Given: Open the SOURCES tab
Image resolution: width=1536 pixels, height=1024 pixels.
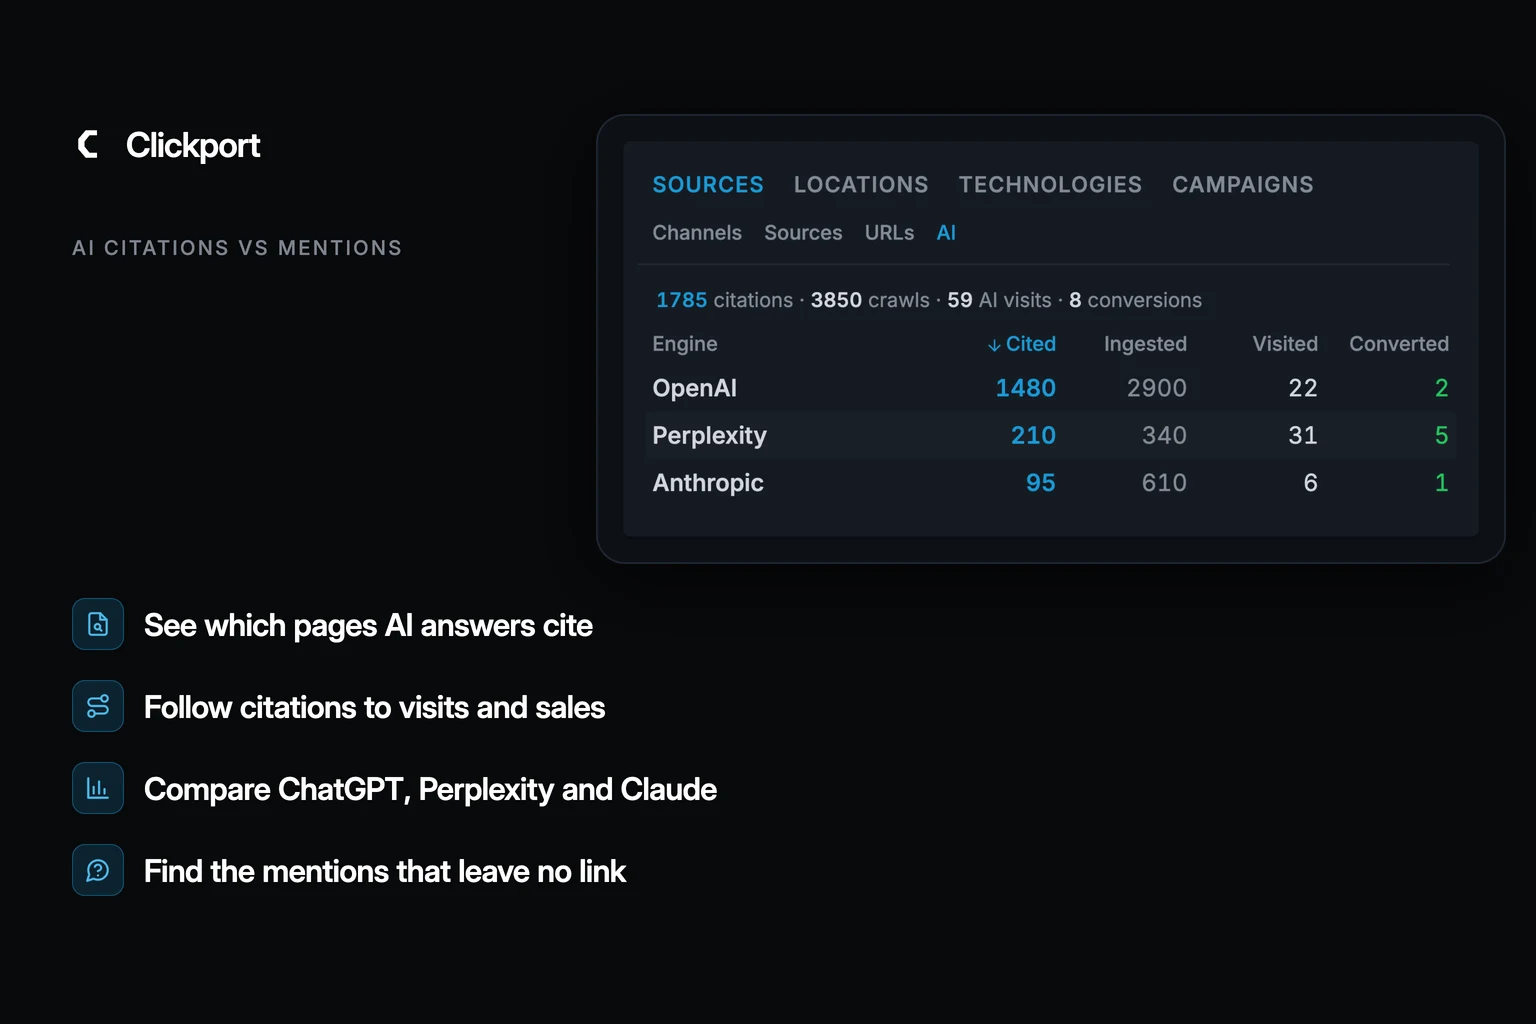Looking at the screenshot, I should coord(708,185).
